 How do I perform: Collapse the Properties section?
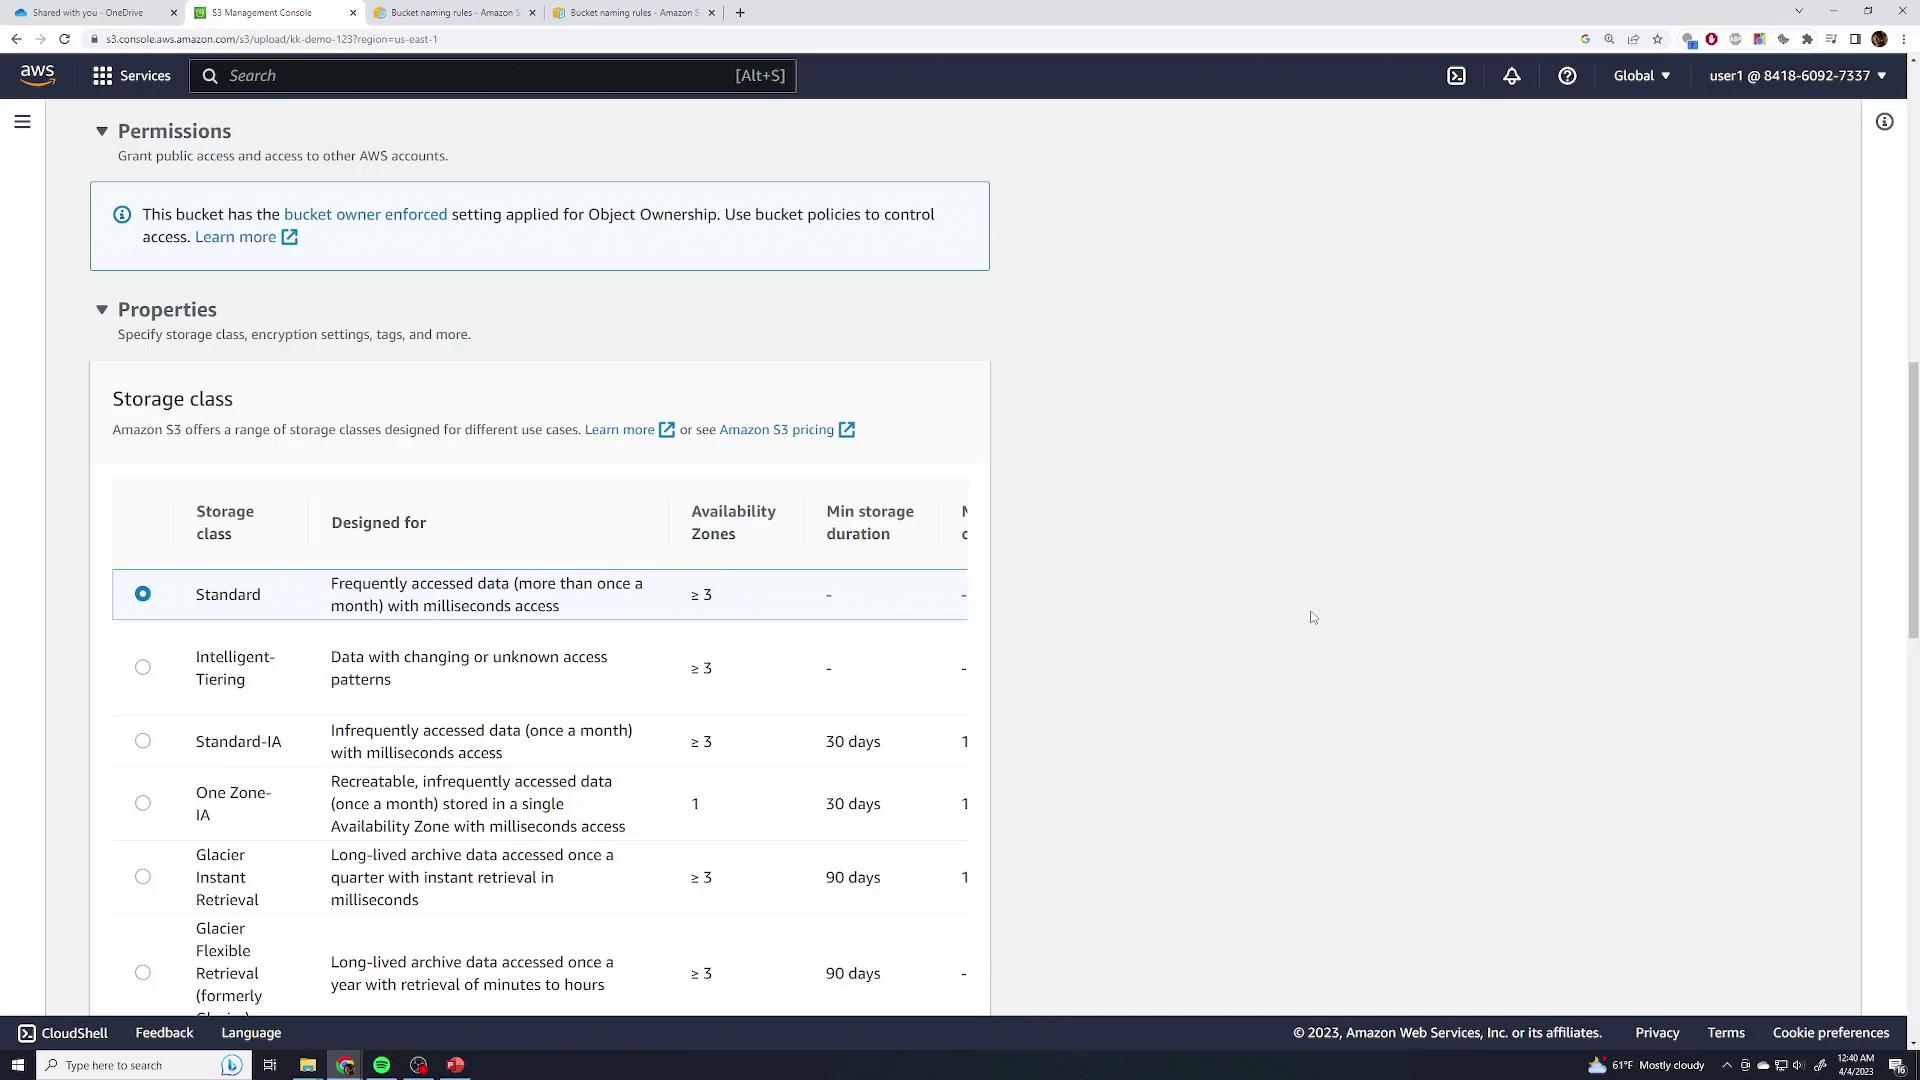(x=102, y=310)
